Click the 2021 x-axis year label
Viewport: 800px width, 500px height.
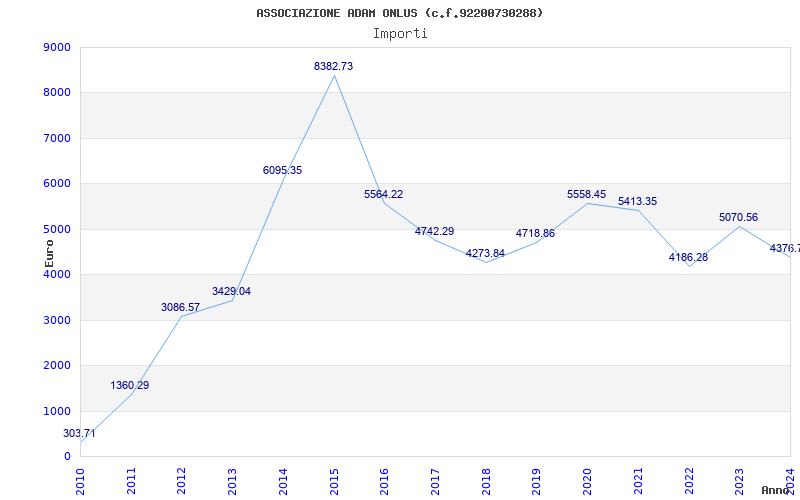click(x=638, y=481)
